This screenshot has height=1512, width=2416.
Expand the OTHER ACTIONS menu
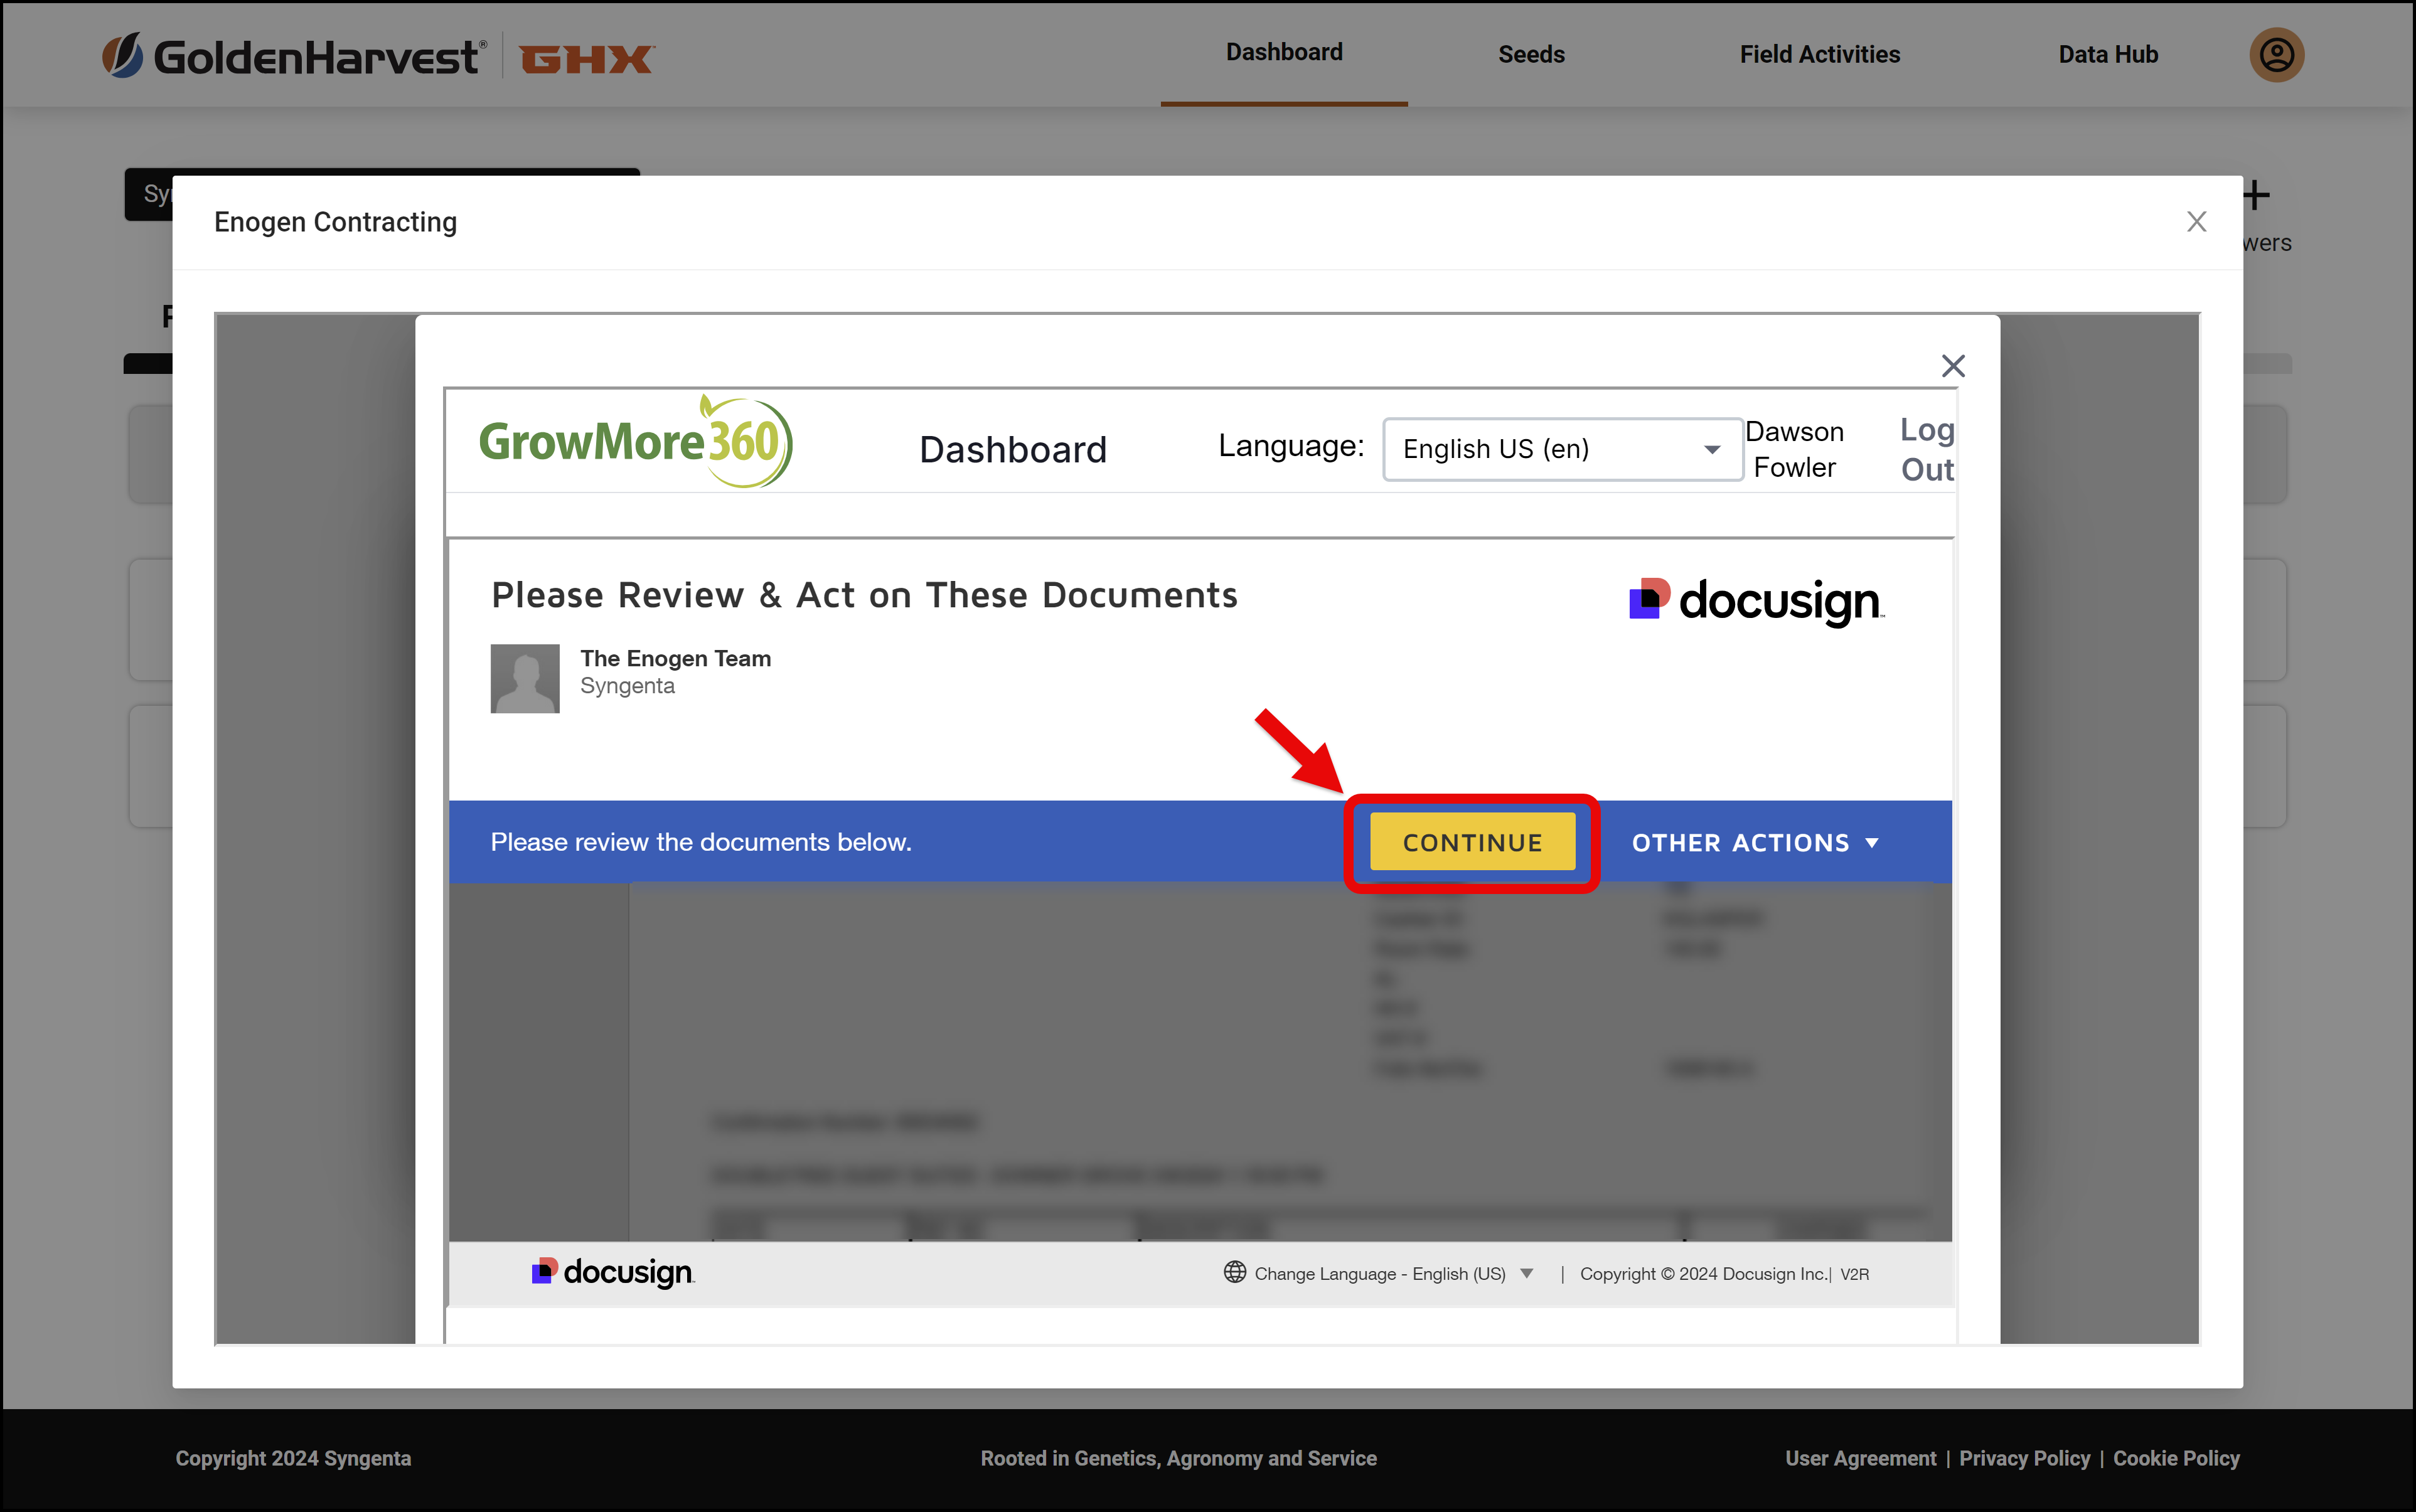point(1755,843)
